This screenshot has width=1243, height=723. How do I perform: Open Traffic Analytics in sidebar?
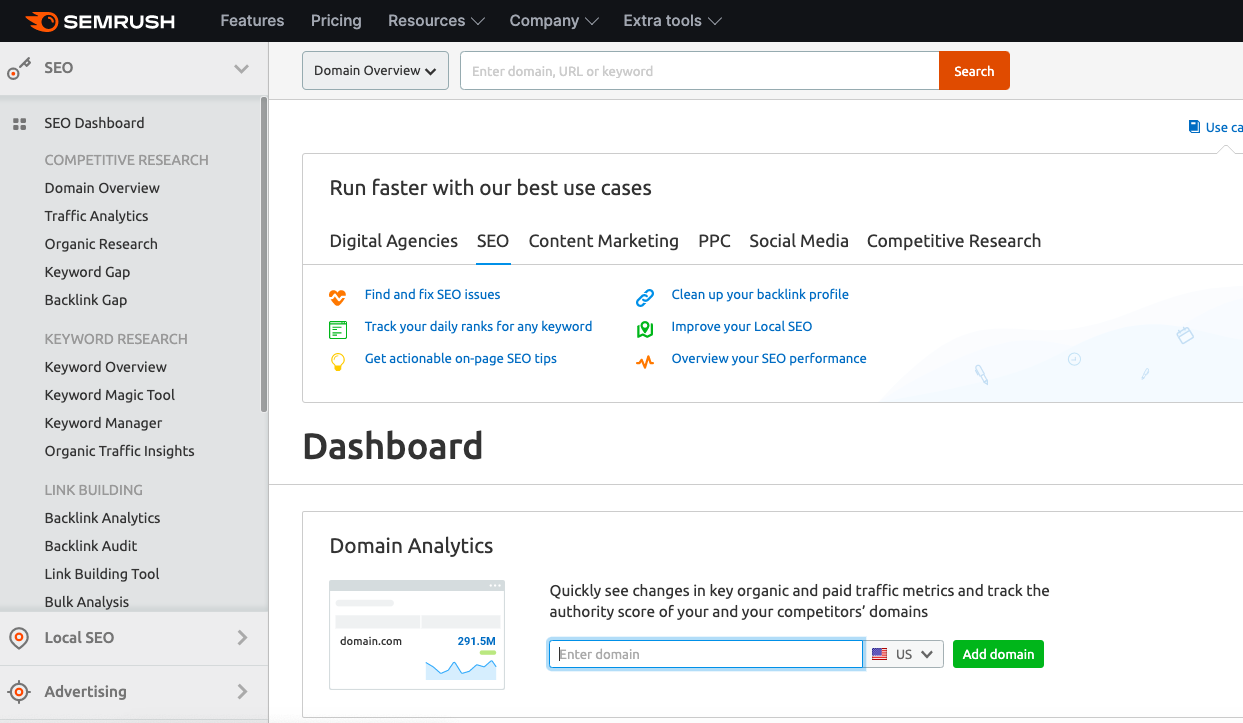[x=96, y=216]
